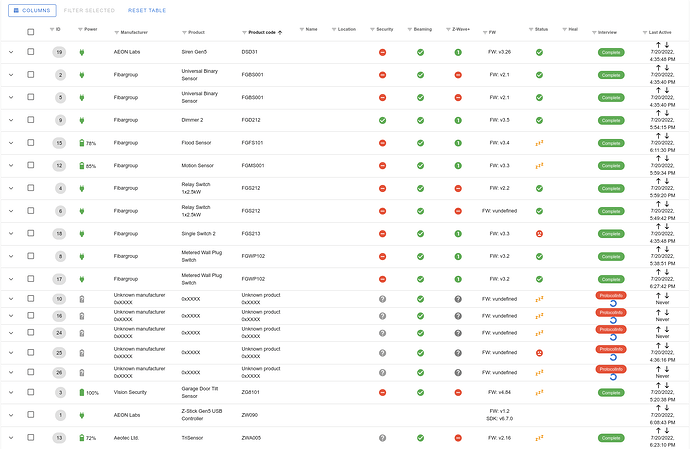690x449 pixels.
Task: Click unknown security question icon for node 10
Action: click(x=382, y=299)
